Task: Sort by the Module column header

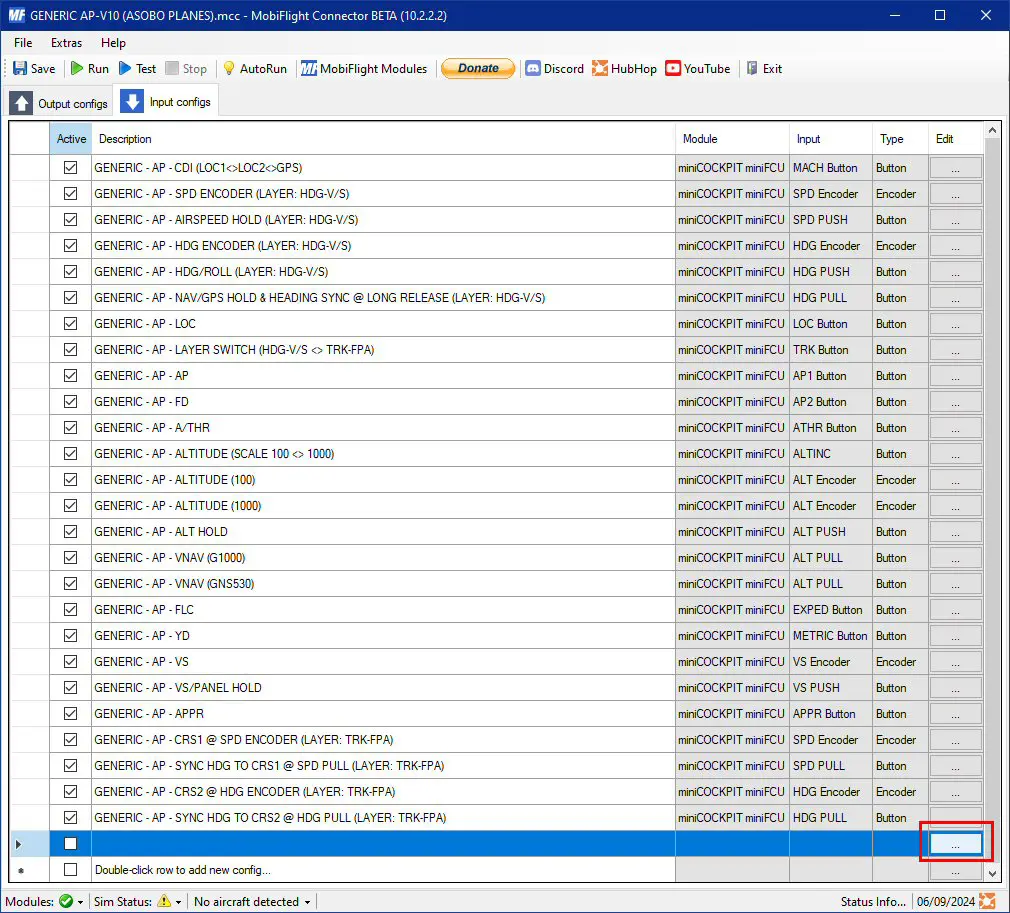Action: tap(732, 139)
